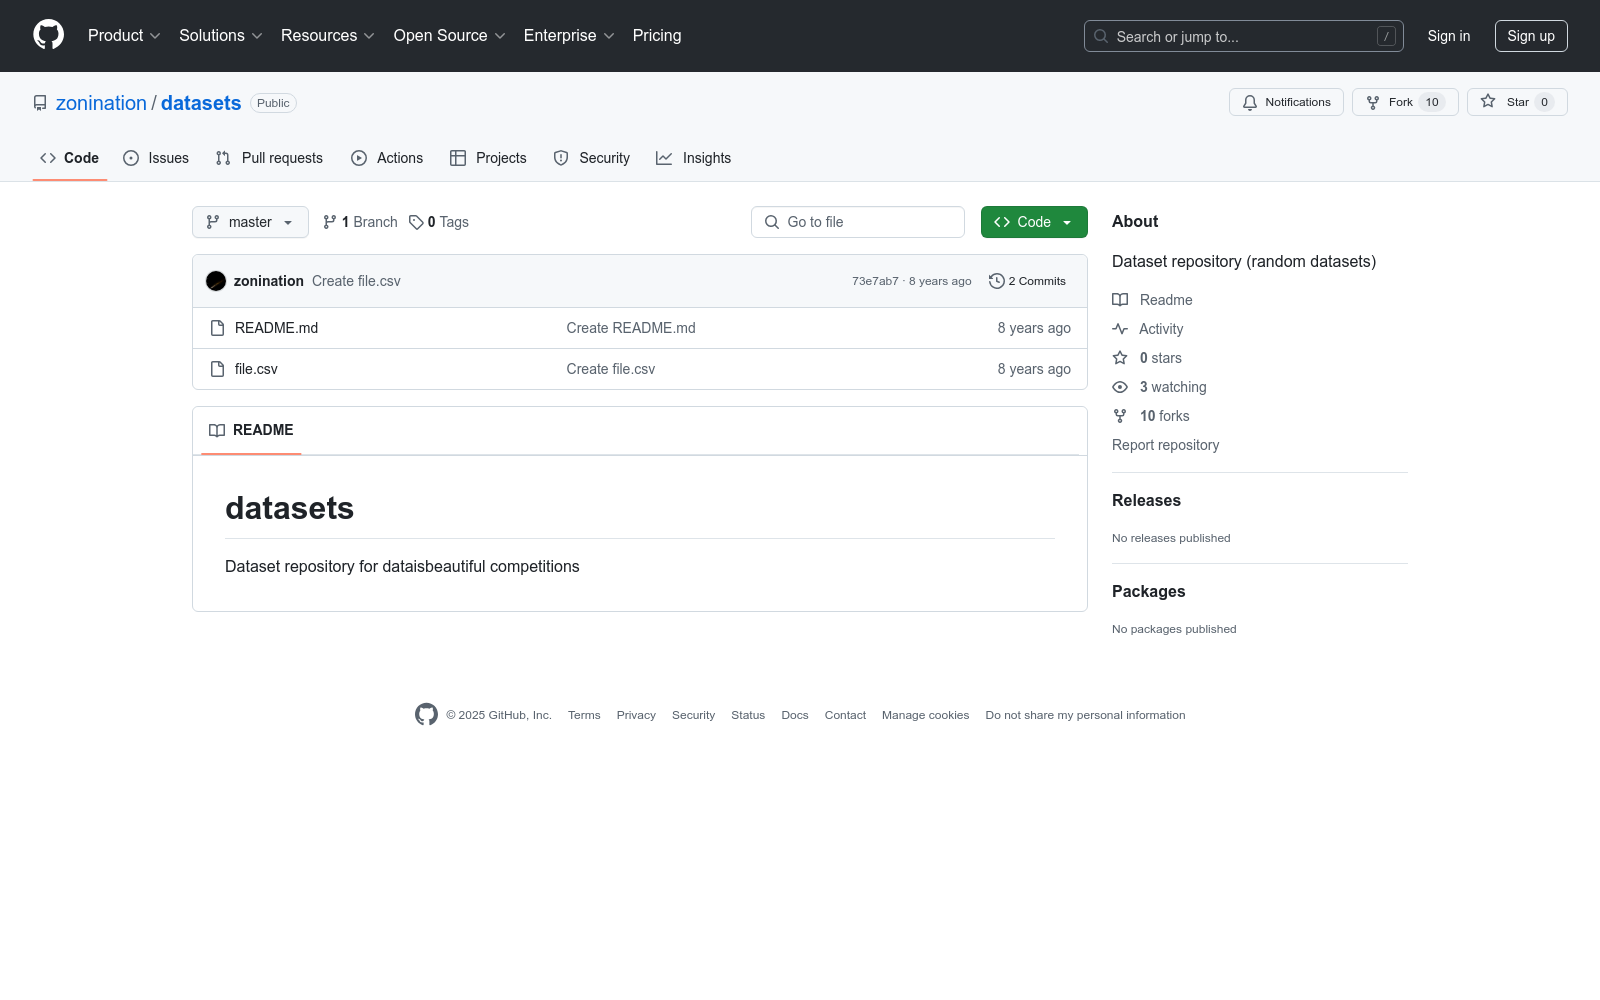Open the Packages heading link
1600x1000 pixels.
[x=1148, y=591]
